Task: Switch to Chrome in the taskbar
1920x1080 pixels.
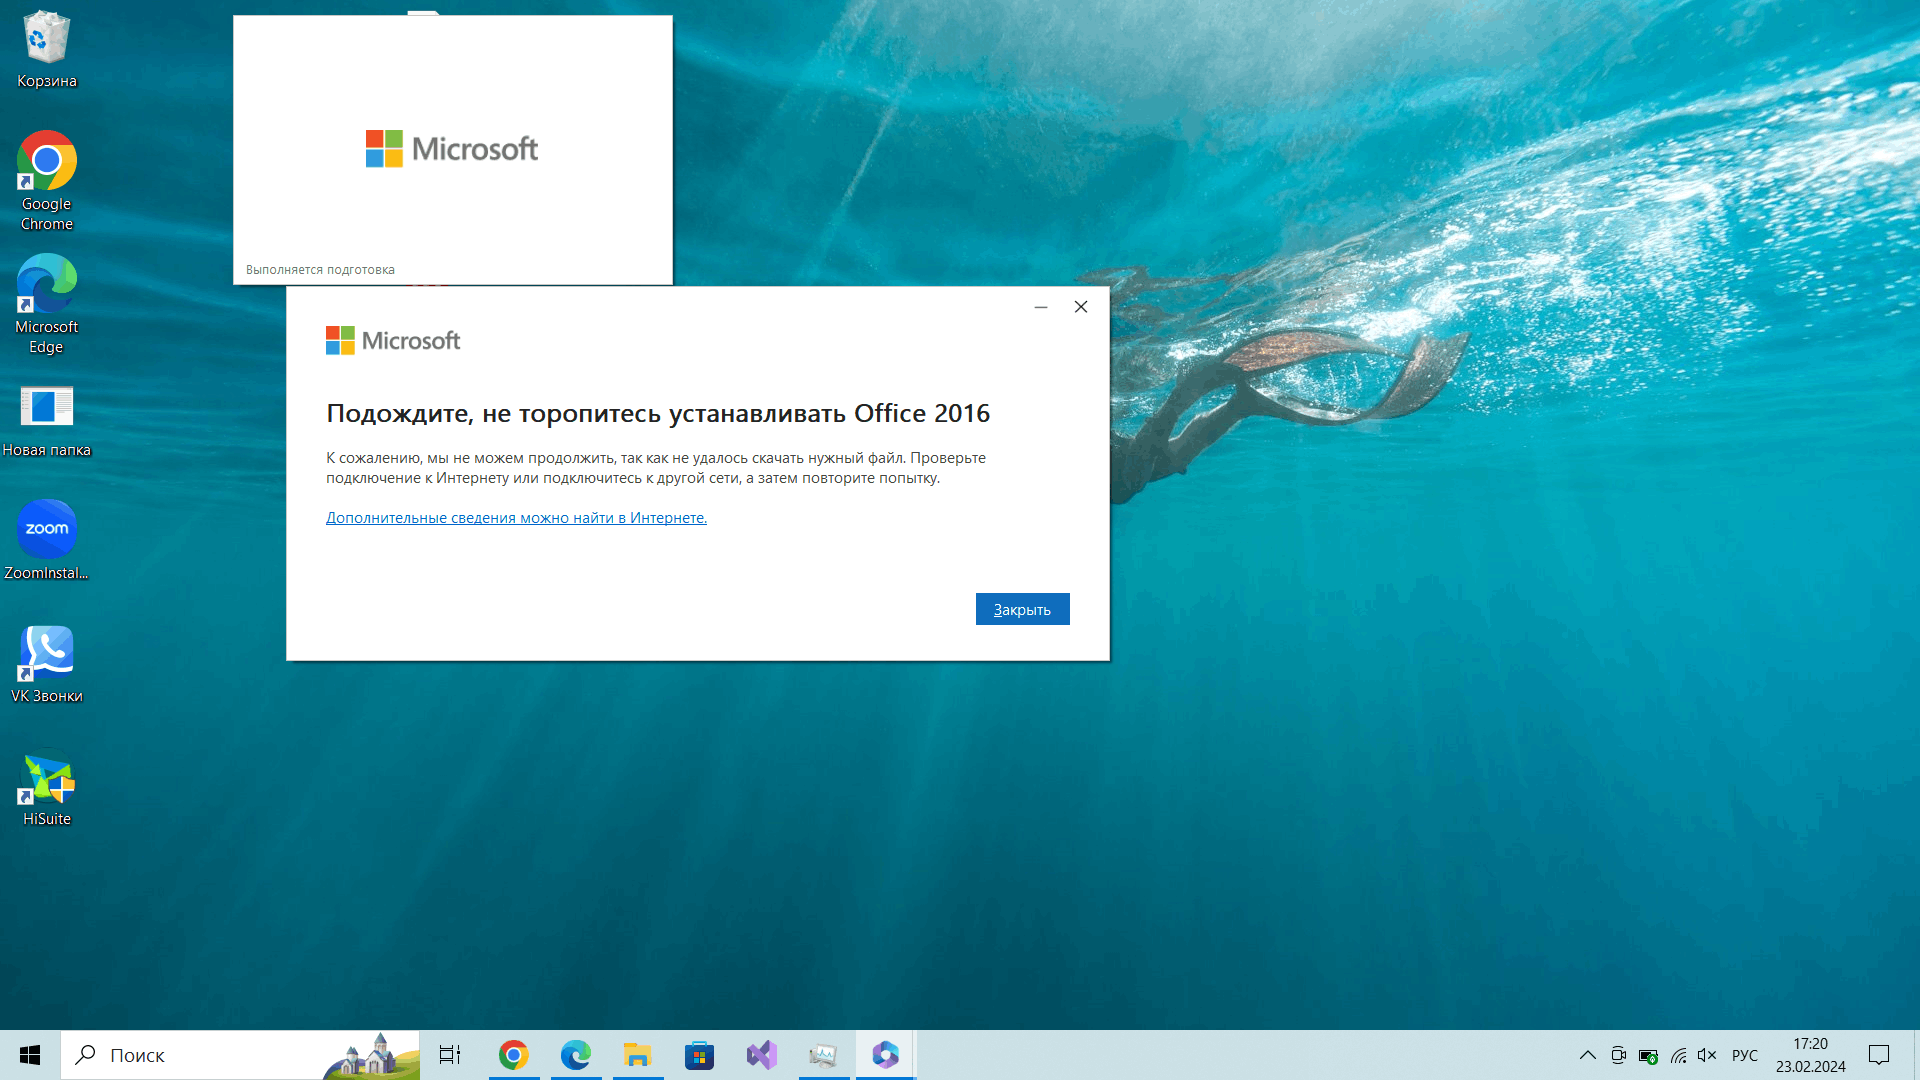Action: pyautogui.click(x=514, y=1055)
